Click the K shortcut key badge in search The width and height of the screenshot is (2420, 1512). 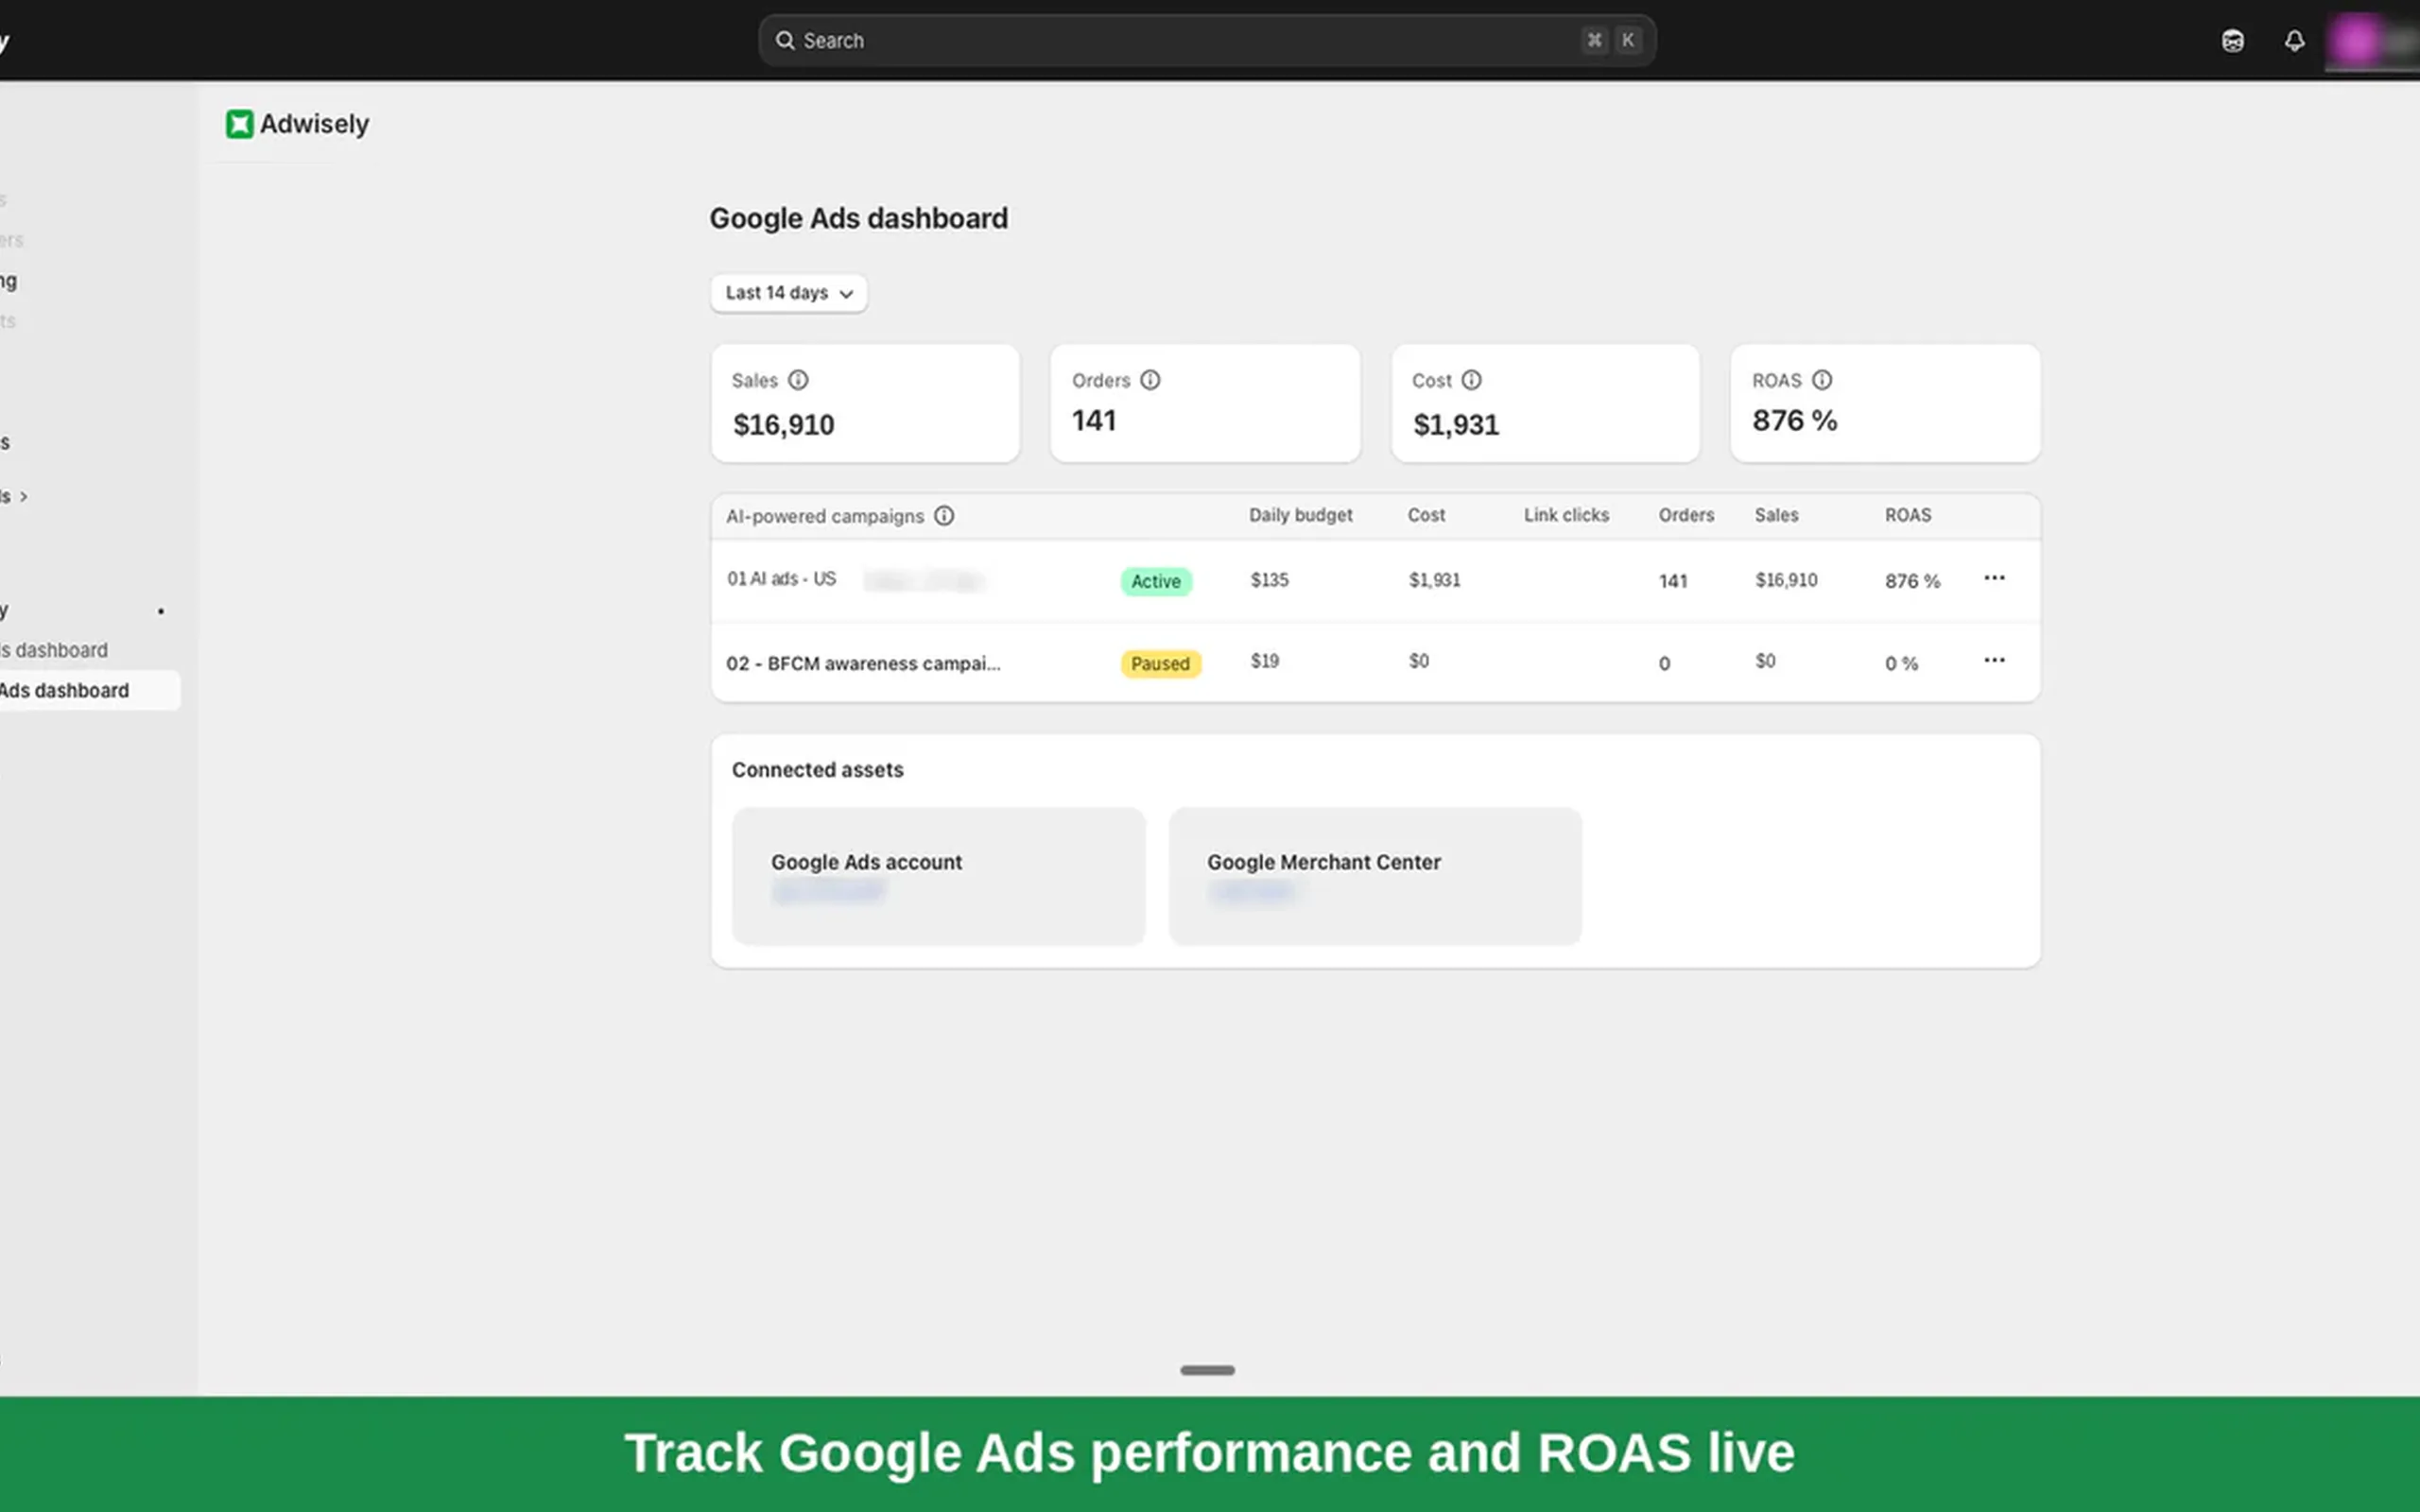click(1628, 40)
